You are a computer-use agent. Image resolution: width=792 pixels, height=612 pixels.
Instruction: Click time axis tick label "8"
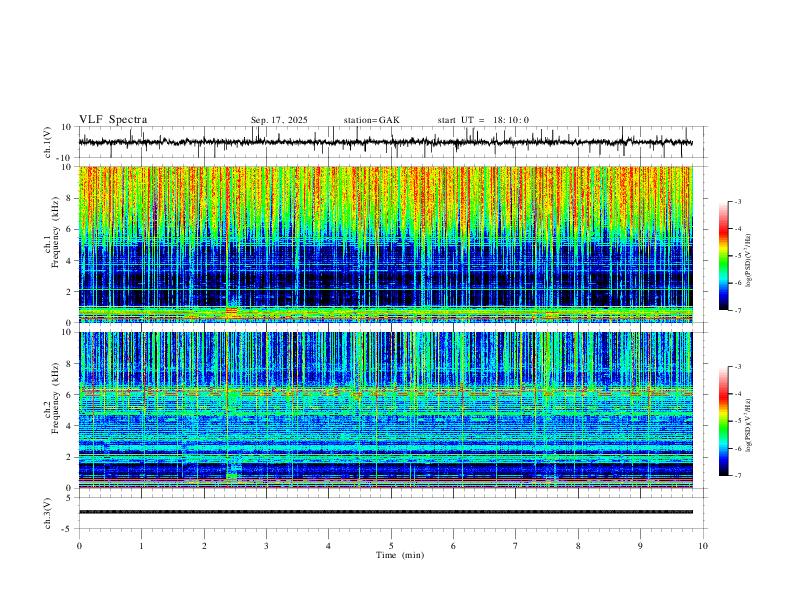point(578,546)
